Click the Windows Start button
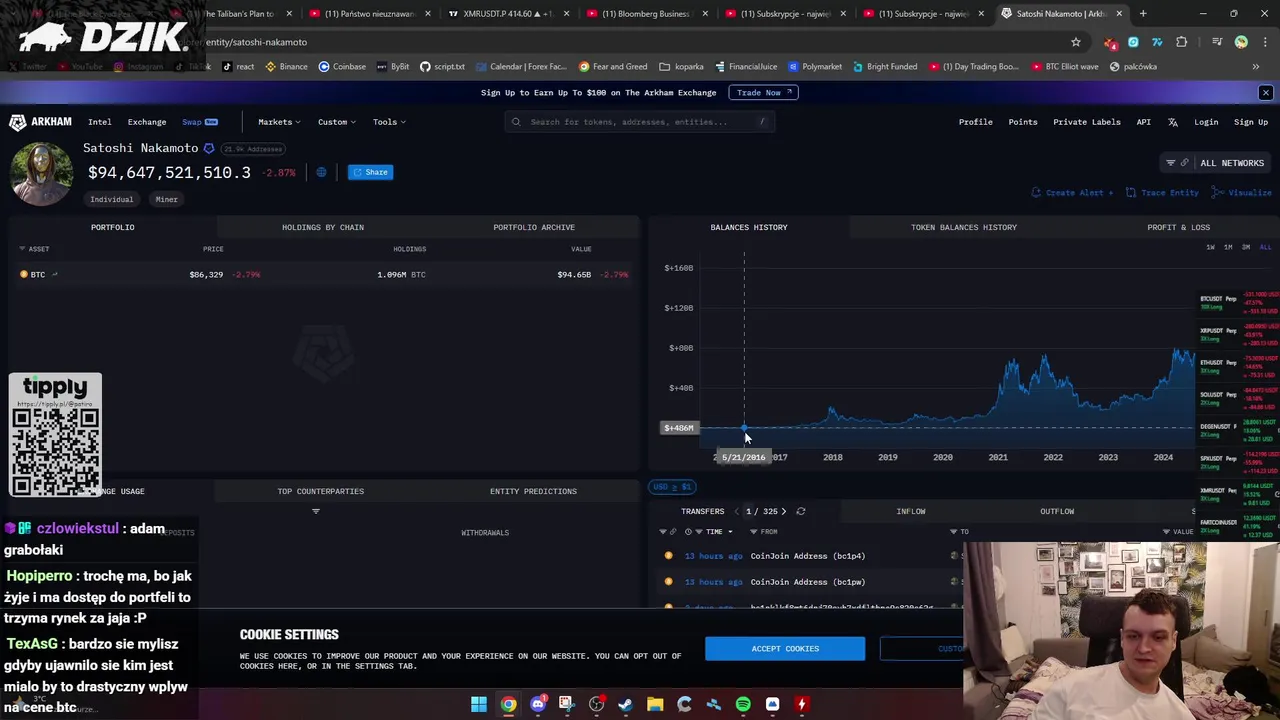 pos(479,704)
